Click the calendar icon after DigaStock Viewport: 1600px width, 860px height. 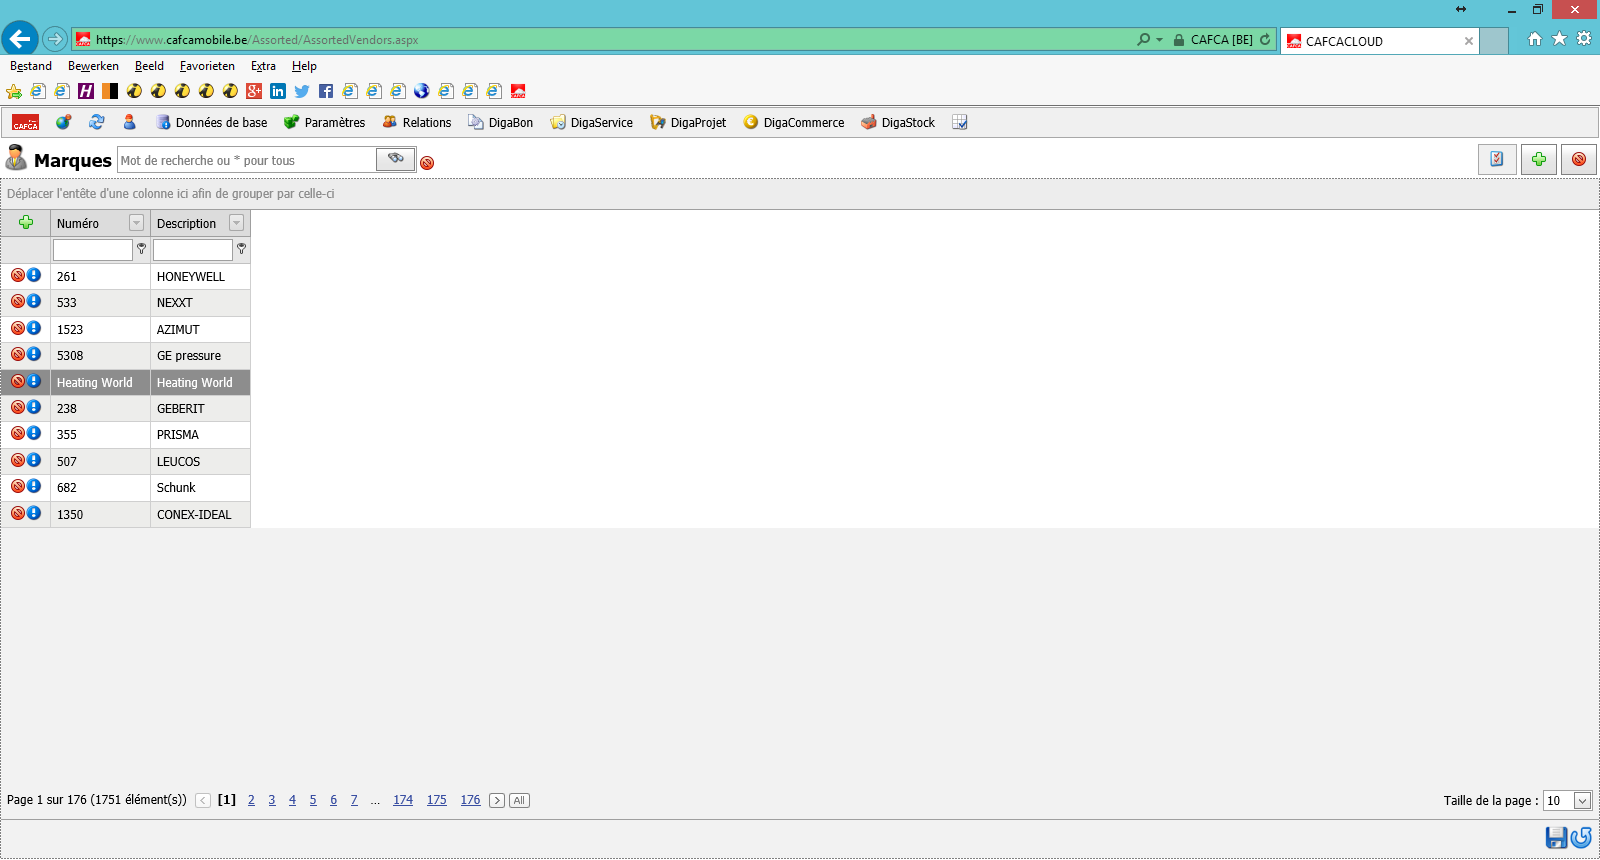point(960,122)
